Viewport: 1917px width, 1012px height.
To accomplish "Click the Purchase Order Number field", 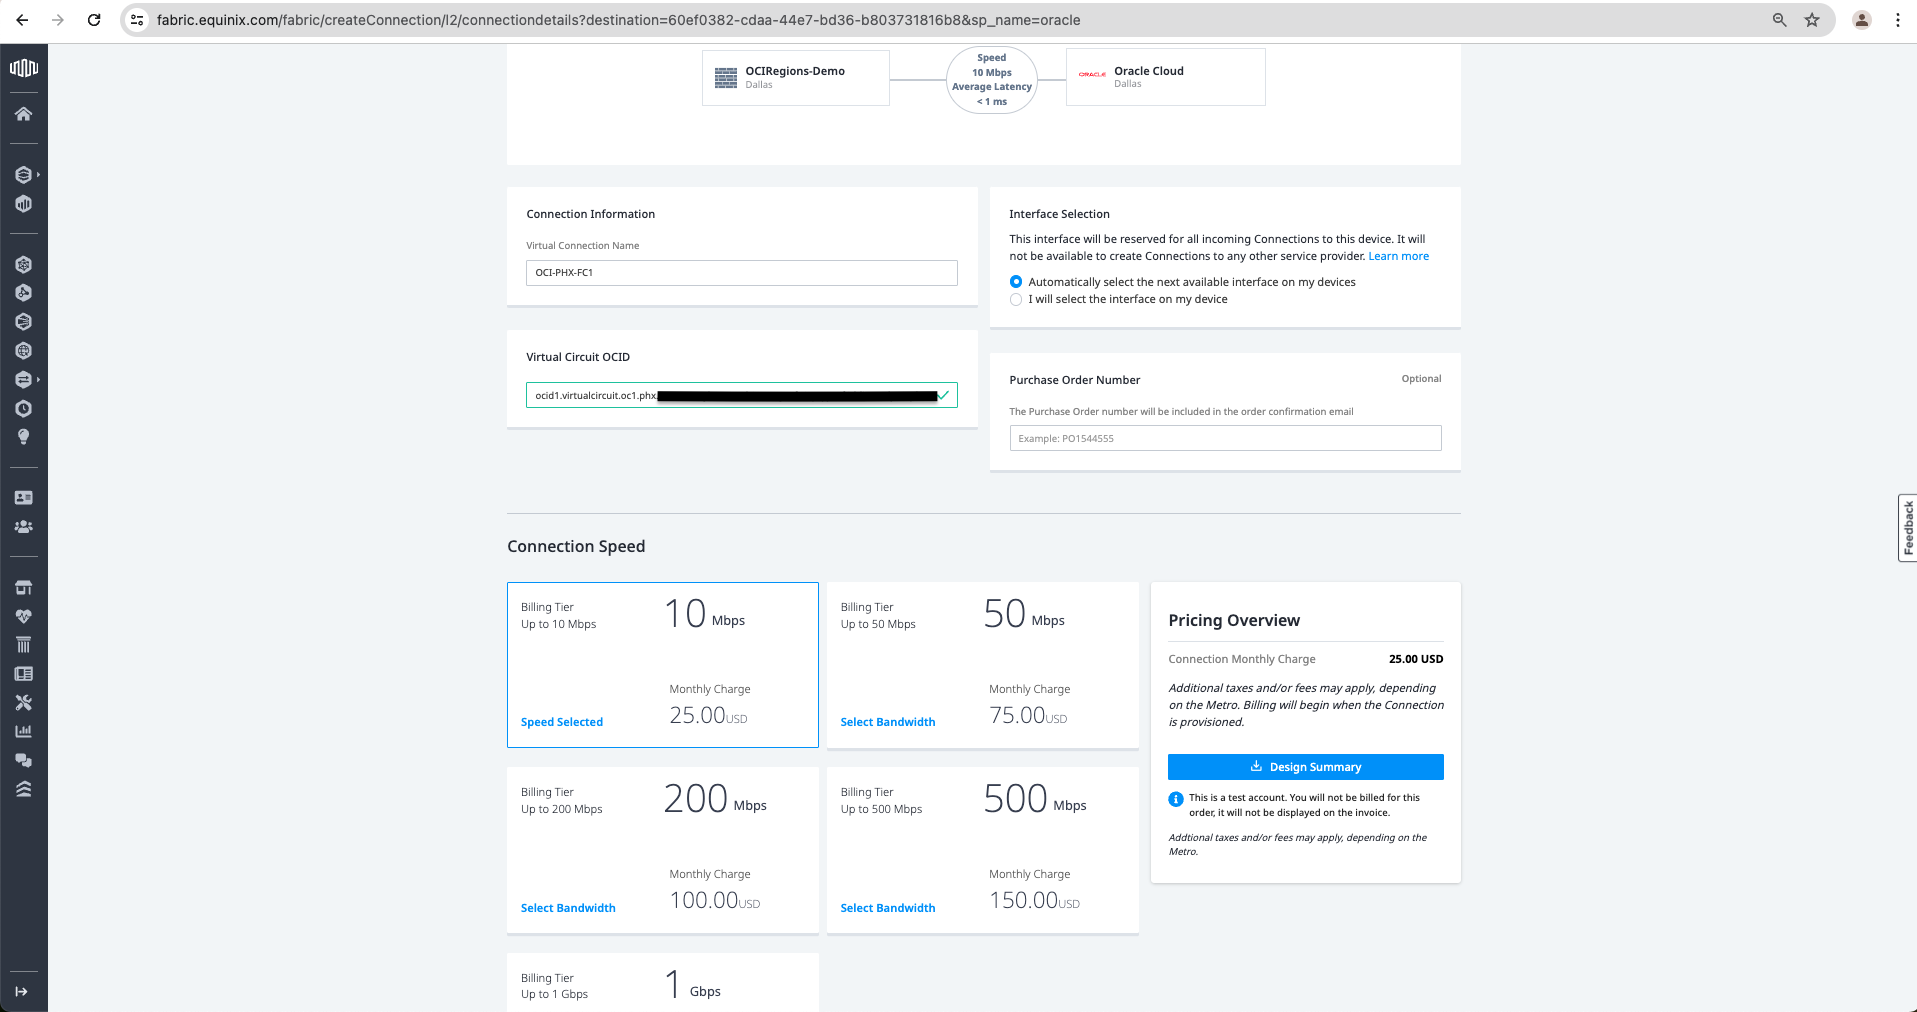I will click(x=1225, y=438).
